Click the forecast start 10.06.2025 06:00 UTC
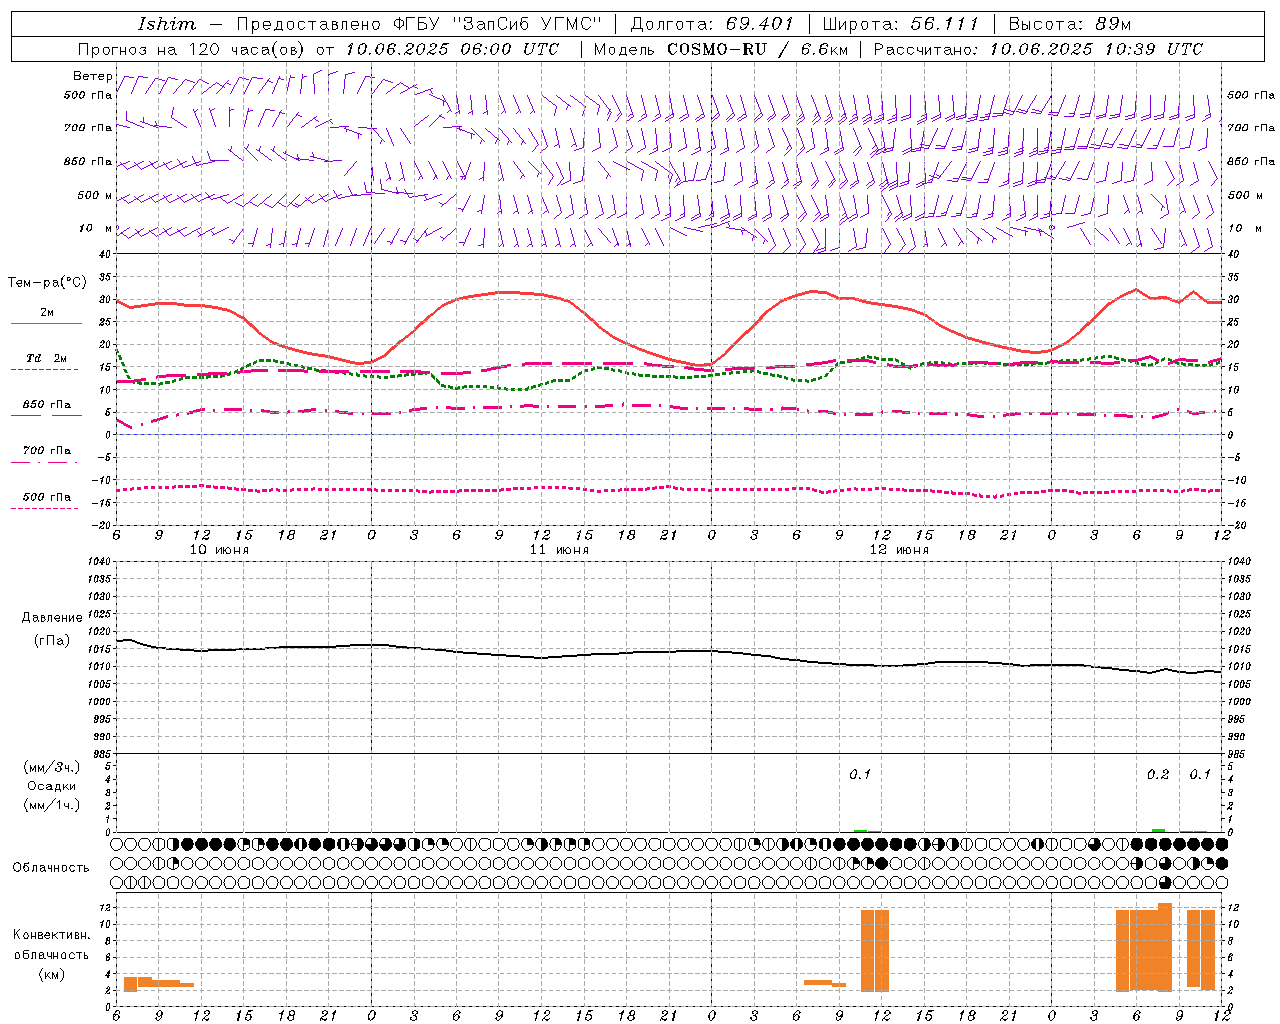 [x=452, y=48]
